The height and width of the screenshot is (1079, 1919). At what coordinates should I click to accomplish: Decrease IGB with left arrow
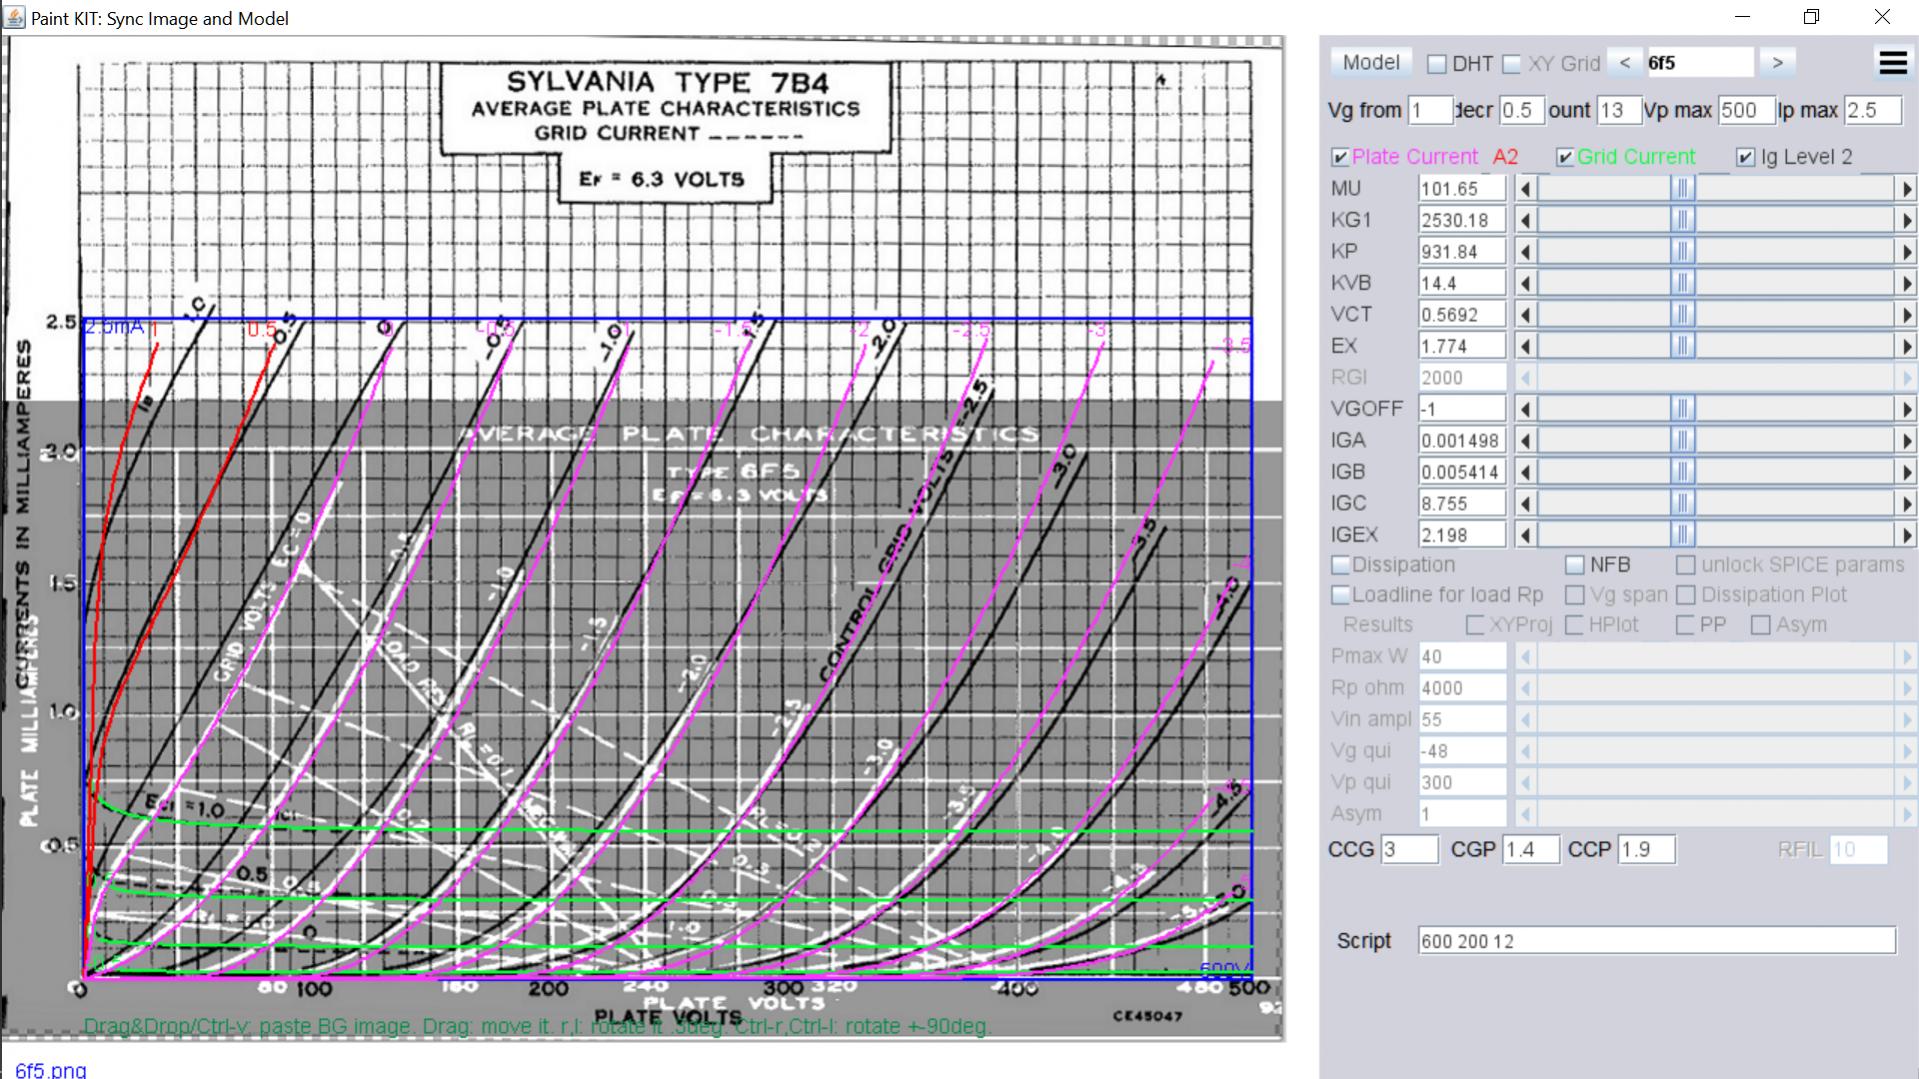point(1525,472)
